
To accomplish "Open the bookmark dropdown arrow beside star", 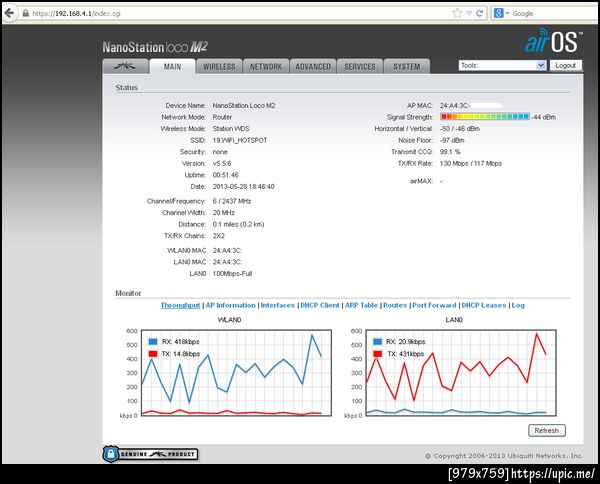I will 469,13.
